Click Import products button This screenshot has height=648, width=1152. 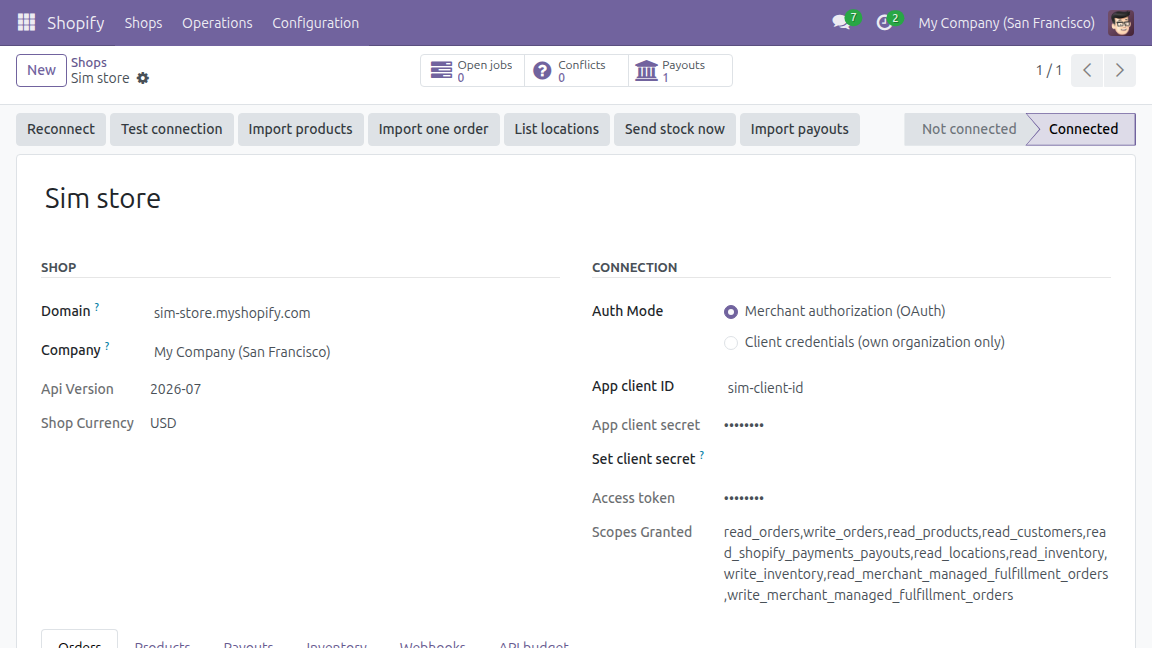click(x=300, y=129)
